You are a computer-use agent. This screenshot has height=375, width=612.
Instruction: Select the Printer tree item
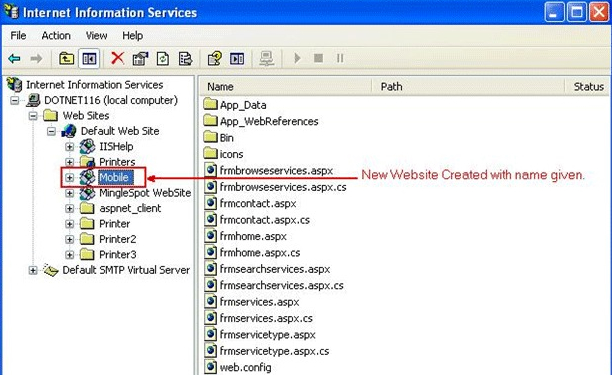pyautogui.click(x=114, y=224)
